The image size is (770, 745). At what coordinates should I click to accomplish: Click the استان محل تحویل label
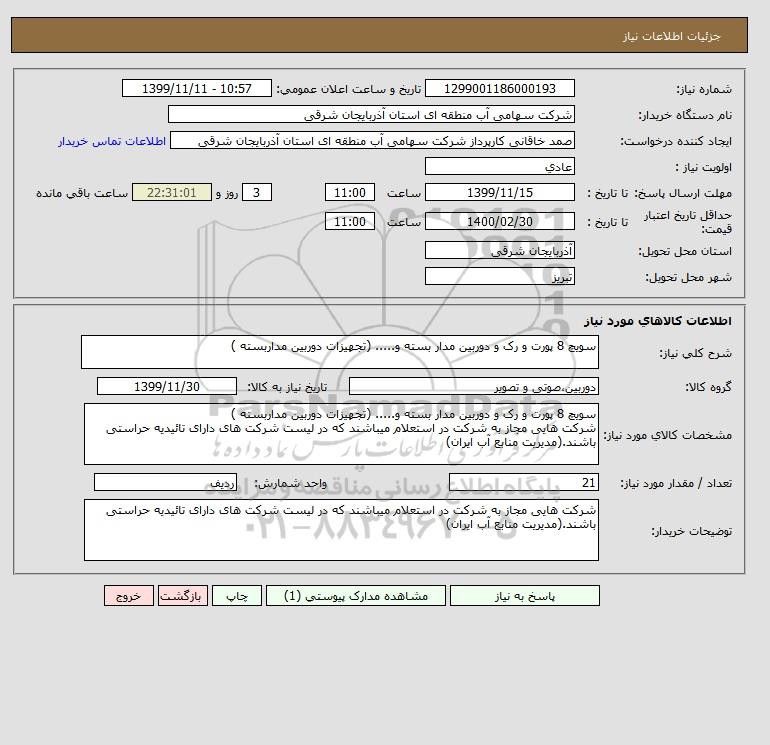click(x=685, y=251)
